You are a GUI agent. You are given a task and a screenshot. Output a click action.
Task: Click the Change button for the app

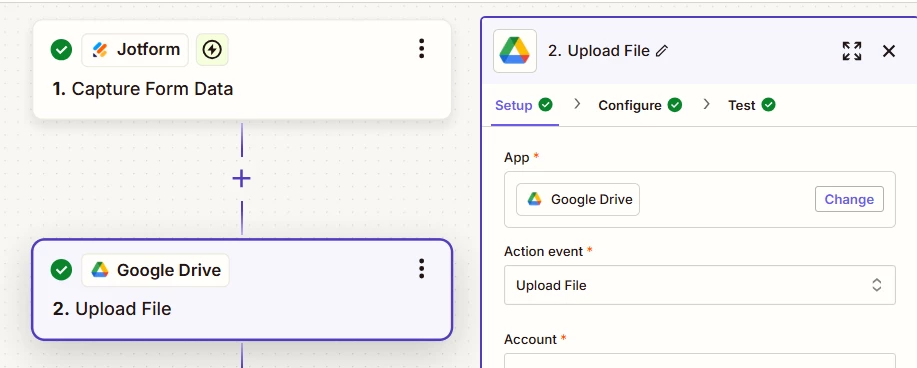tap(849, 200)
